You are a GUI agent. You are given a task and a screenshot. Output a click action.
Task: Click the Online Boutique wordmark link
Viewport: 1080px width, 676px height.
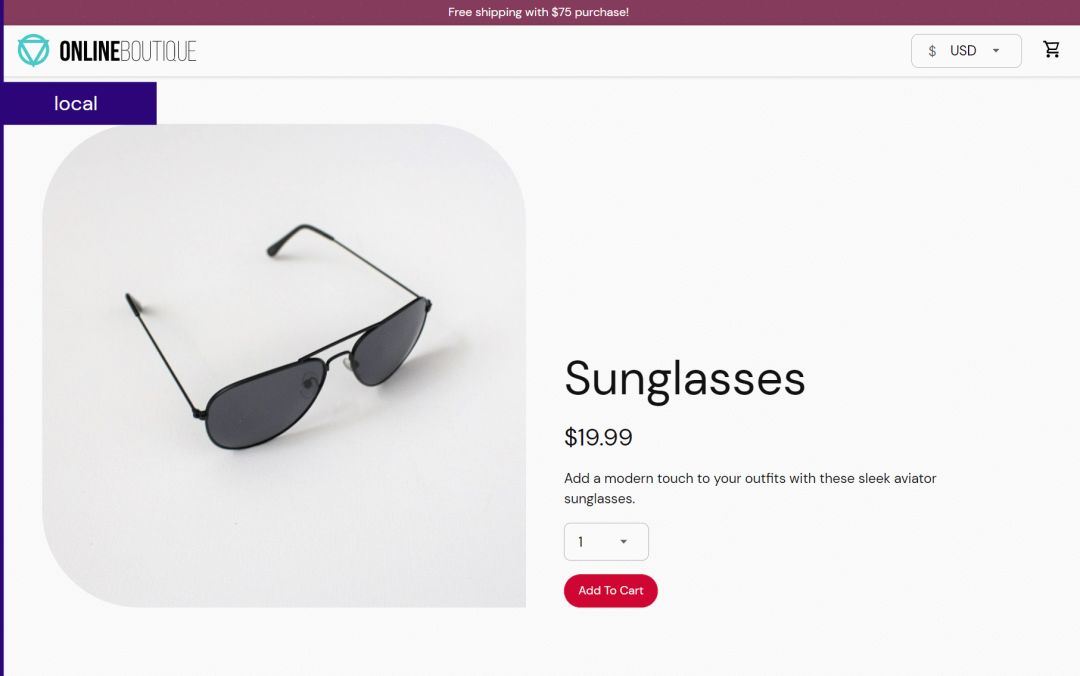tap(127, 51)
